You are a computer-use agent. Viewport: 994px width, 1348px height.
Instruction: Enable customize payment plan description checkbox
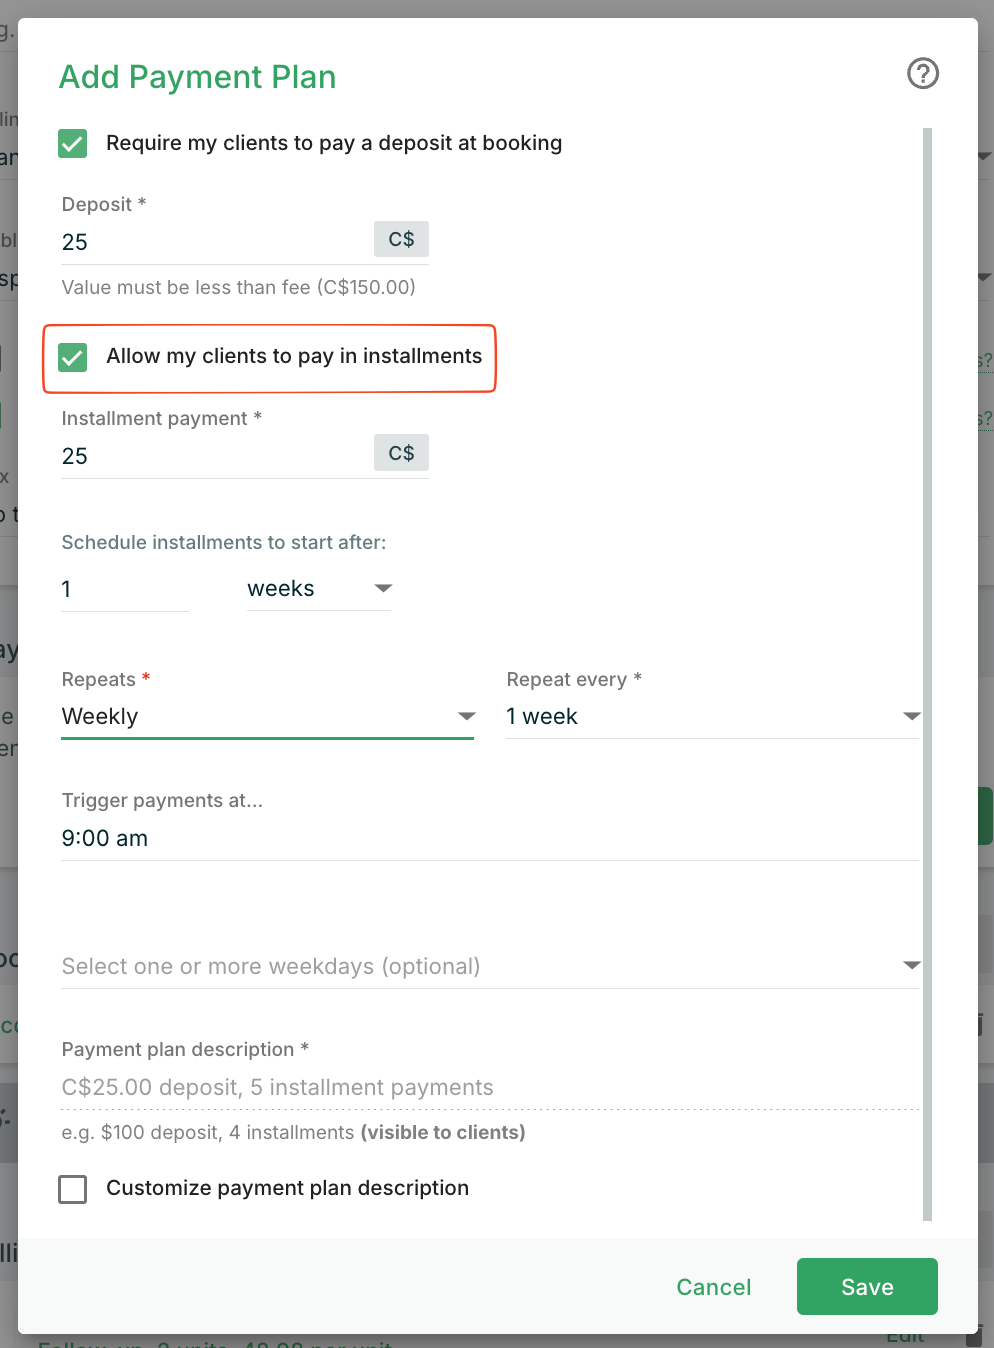click(x=73, y=1189)
